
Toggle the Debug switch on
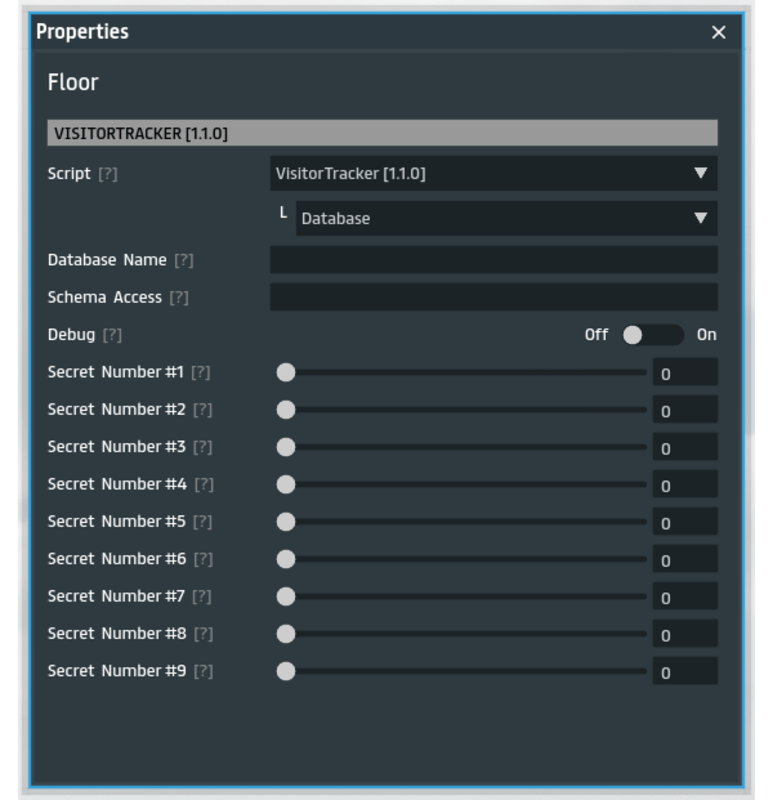coord(652,335)
